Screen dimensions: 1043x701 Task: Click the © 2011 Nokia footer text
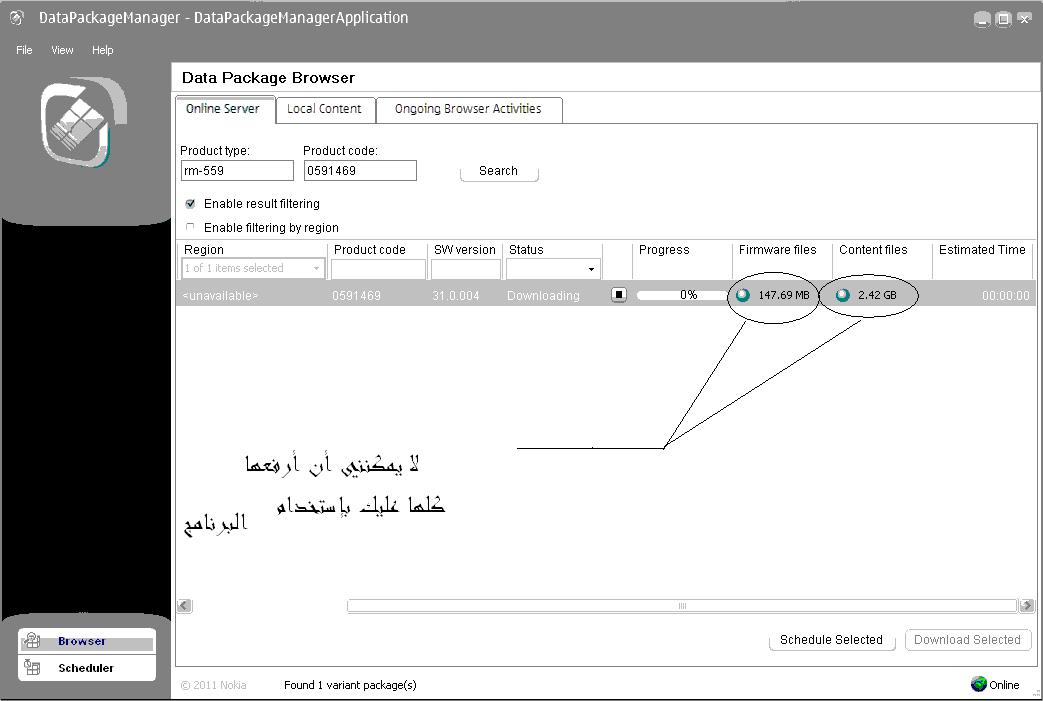214,685
